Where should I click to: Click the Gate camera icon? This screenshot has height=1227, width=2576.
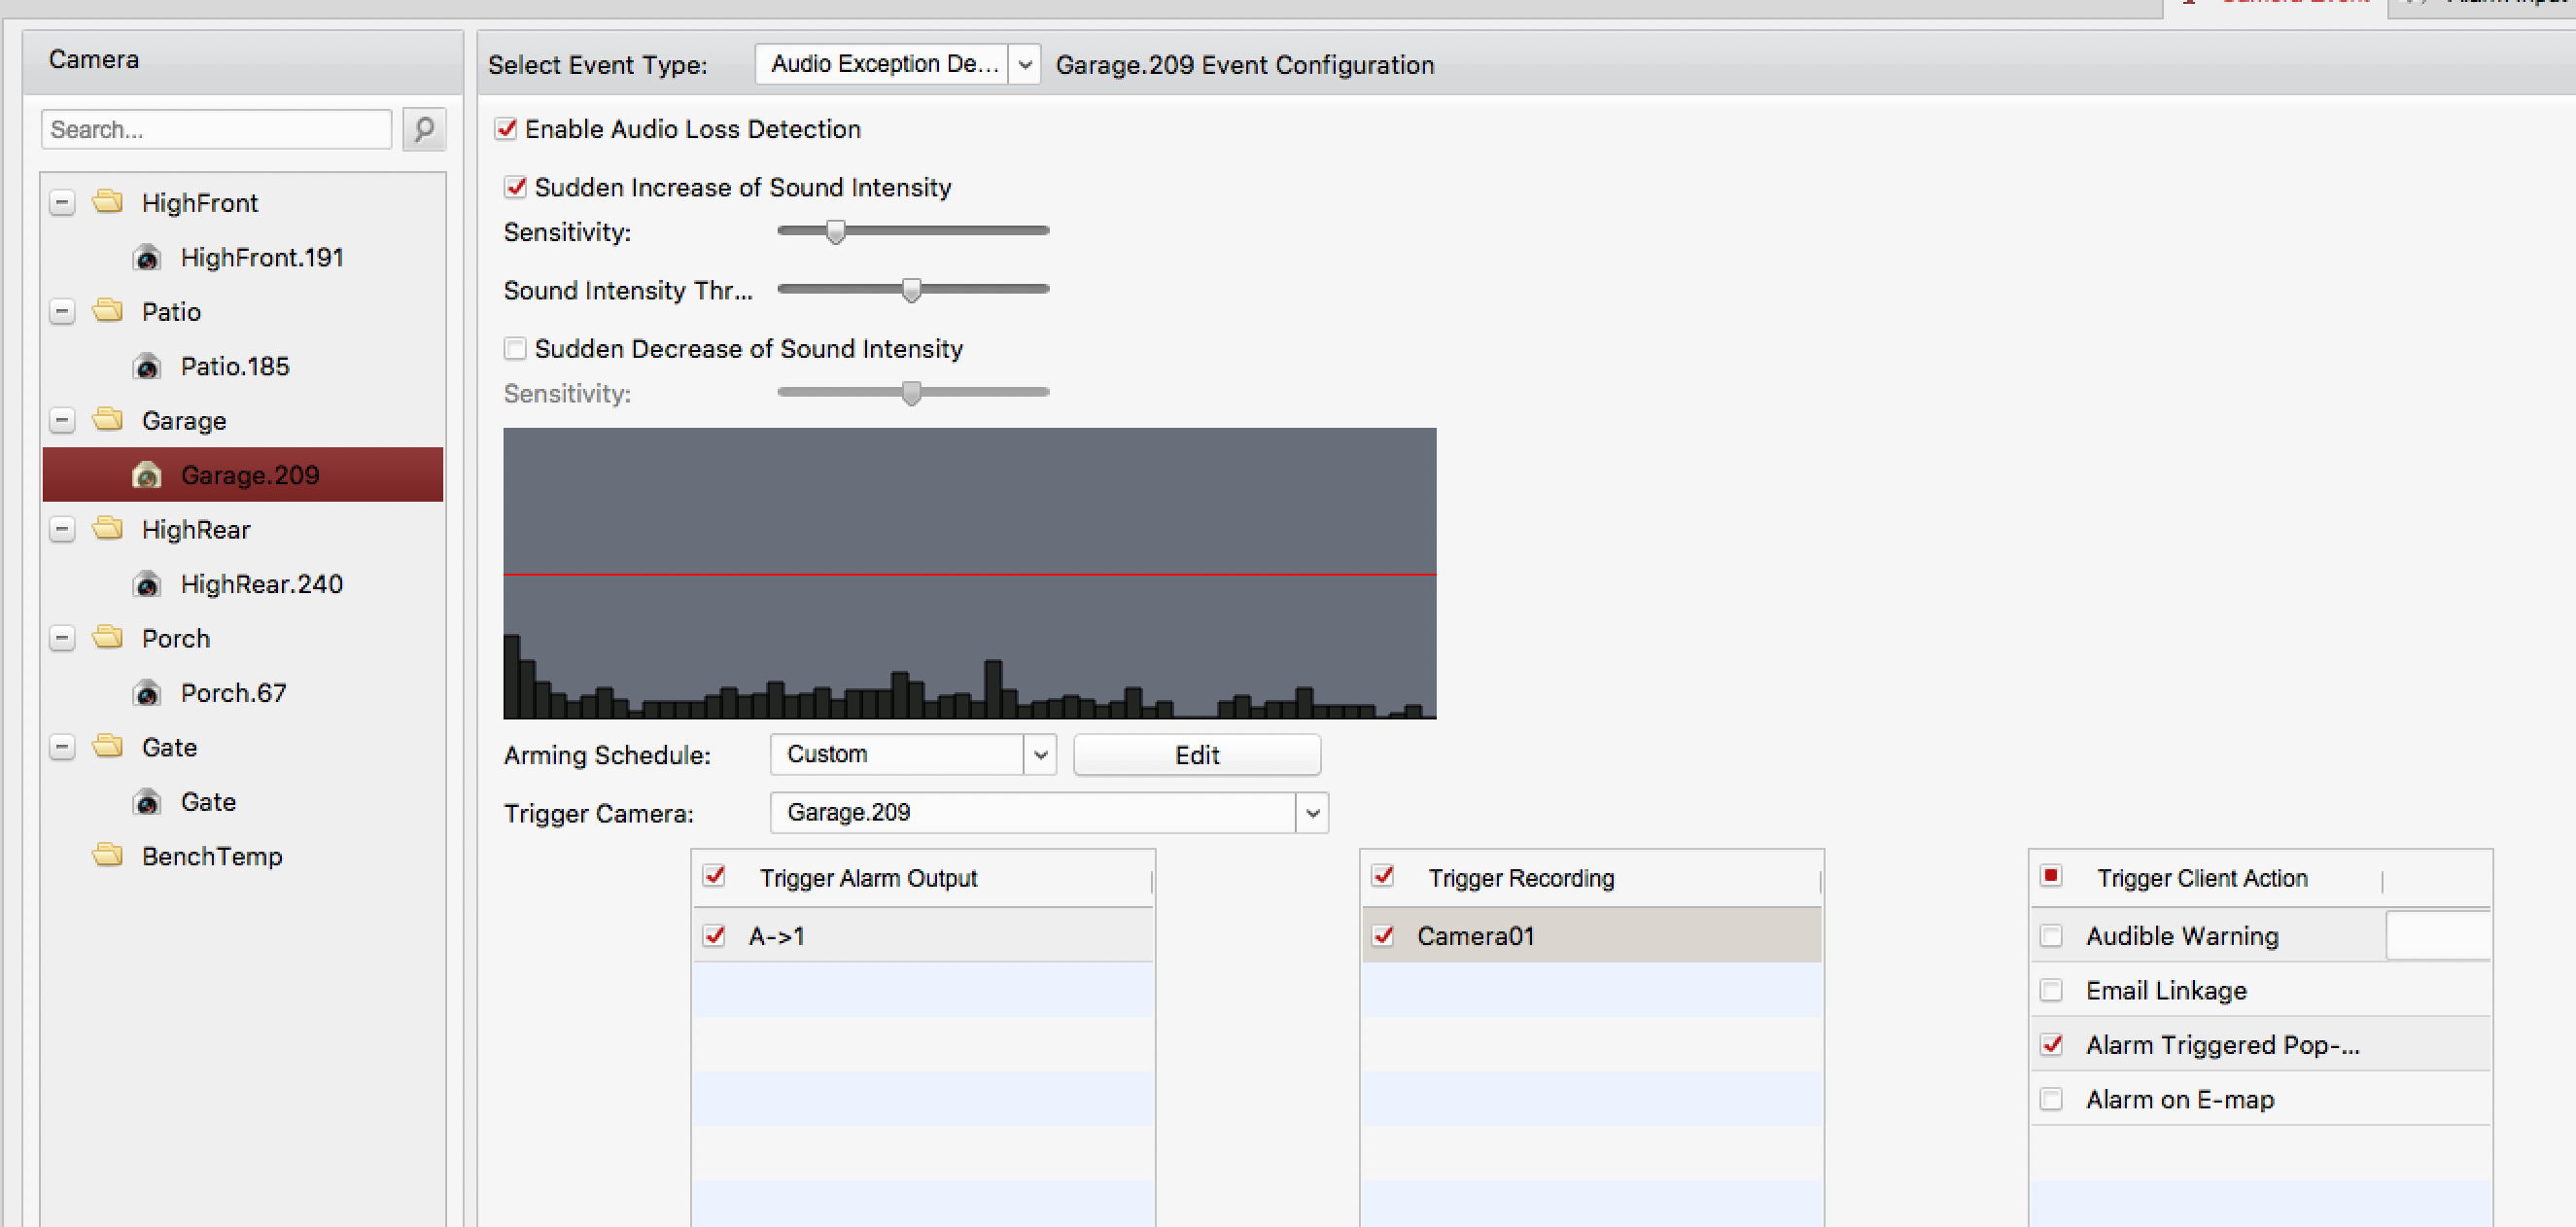tap(147, 802)
